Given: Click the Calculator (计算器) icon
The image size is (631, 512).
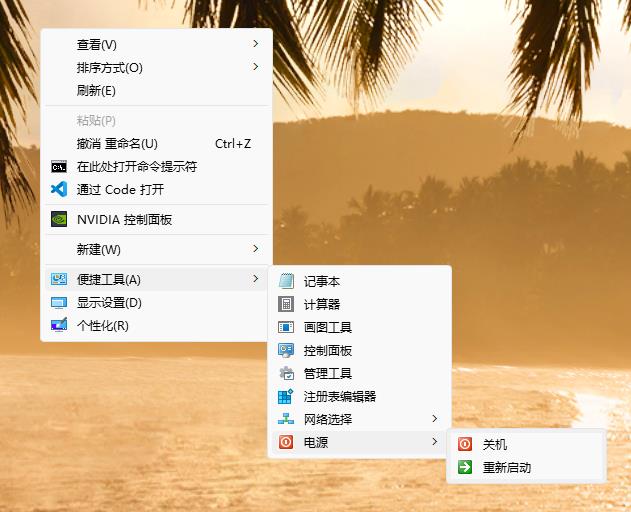Looking at the screenshot, I should tap(286, 305).
